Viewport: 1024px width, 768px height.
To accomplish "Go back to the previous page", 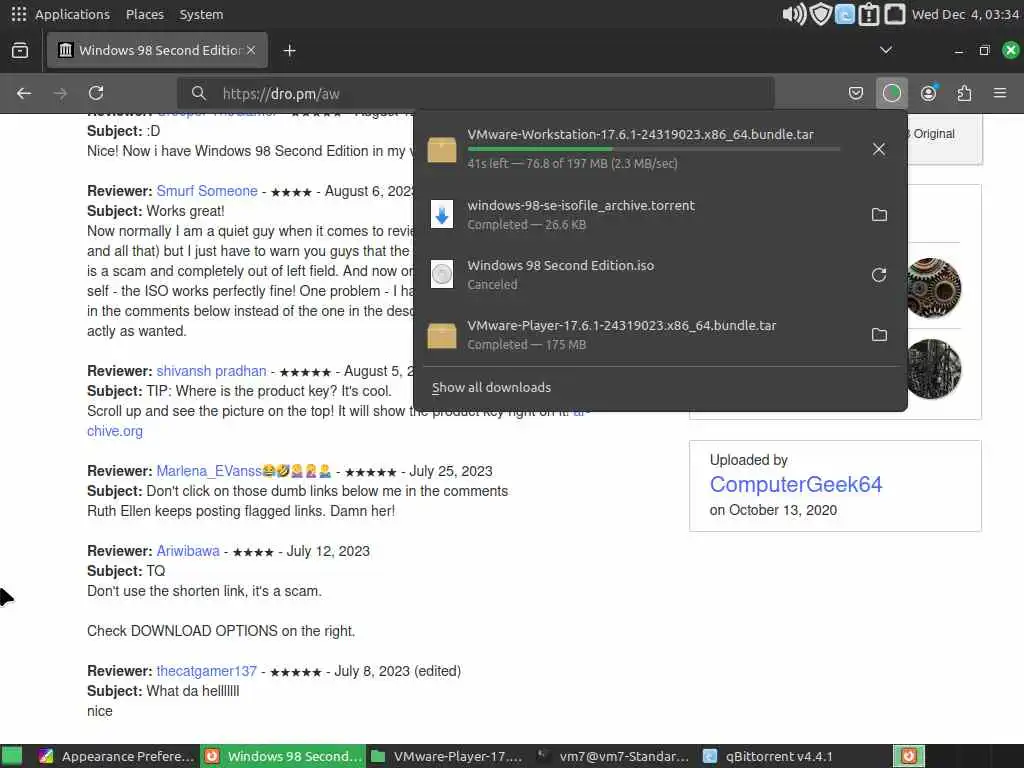I will (24, 93).
